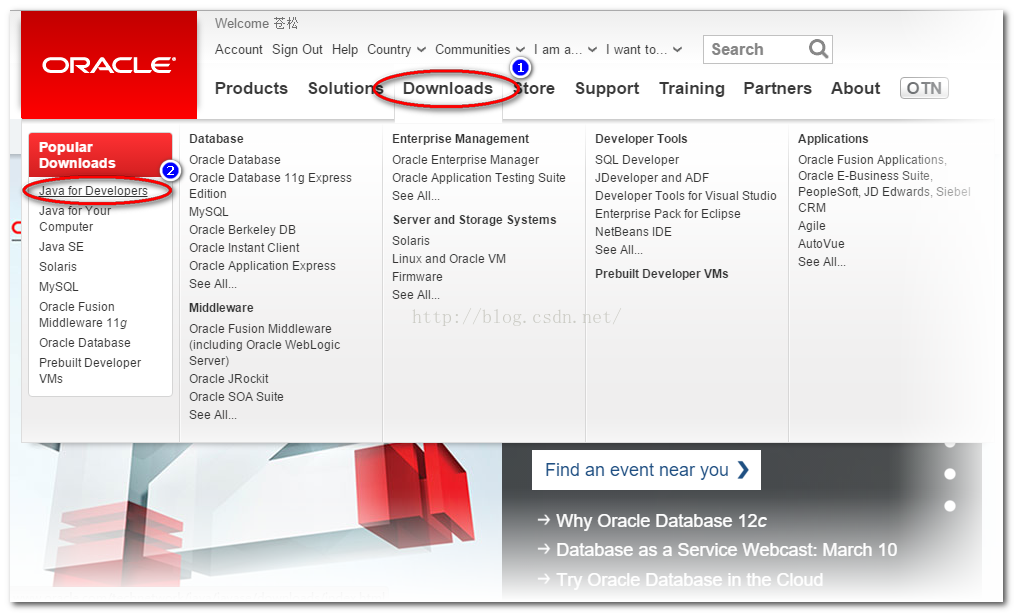
Task: Click See All under Enterprise Management
Action: 416,196
